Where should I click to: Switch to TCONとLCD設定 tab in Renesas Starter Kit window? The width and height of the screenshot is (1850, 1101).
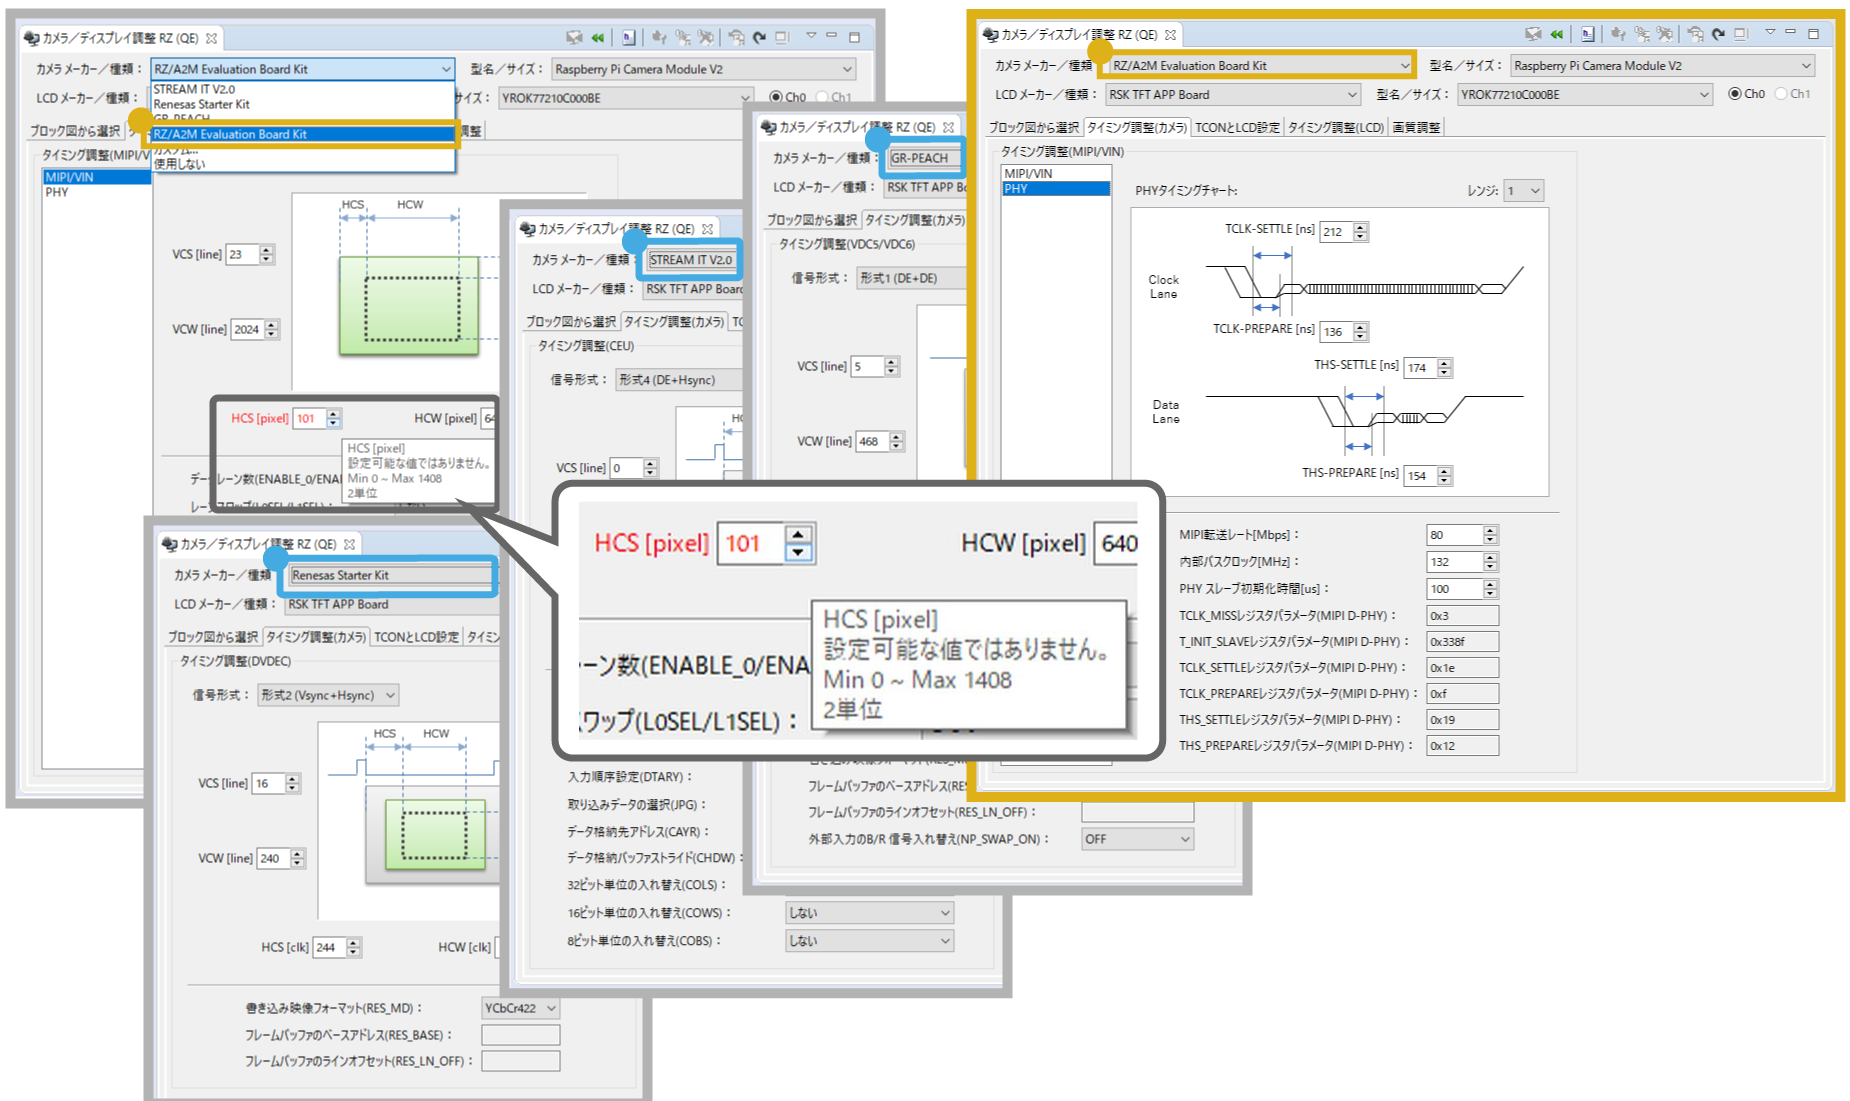416,637
